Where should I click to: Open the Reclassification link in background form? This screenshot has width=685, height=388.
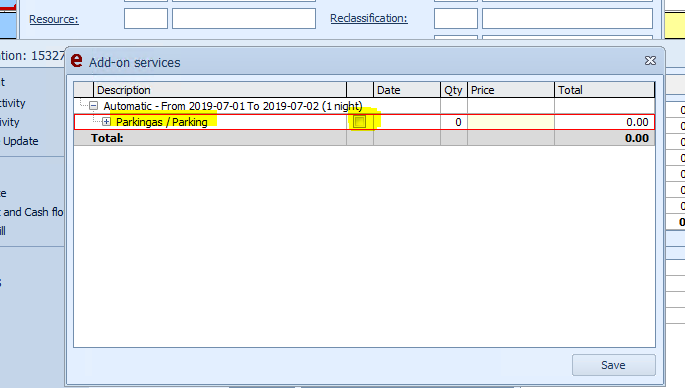point(369,18)
